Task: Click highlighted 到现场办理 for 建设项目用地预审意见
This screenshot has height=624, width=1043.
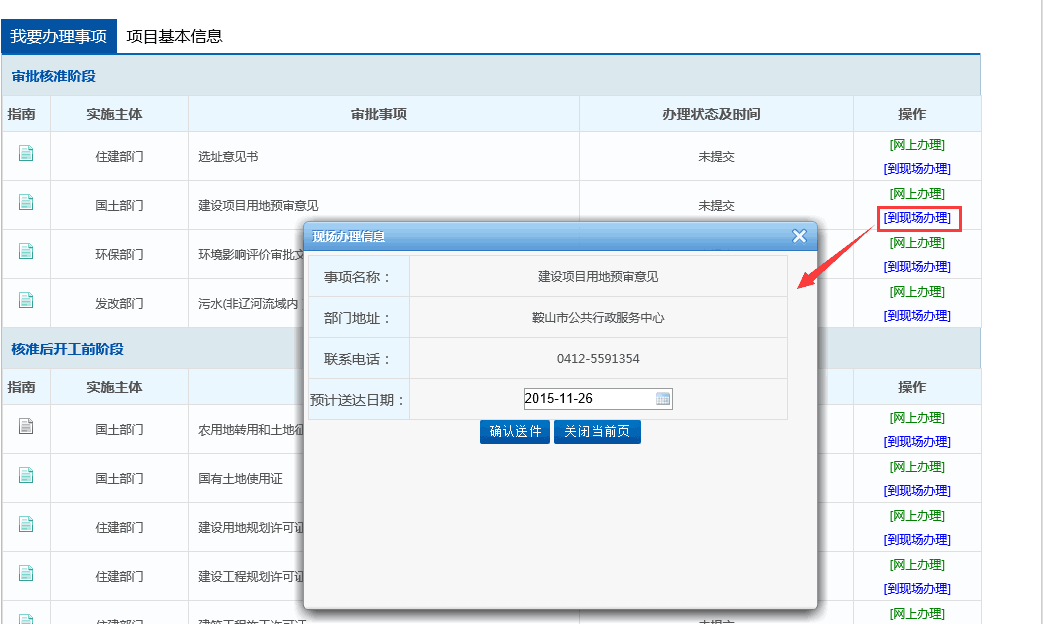Action: click(918, 218)
